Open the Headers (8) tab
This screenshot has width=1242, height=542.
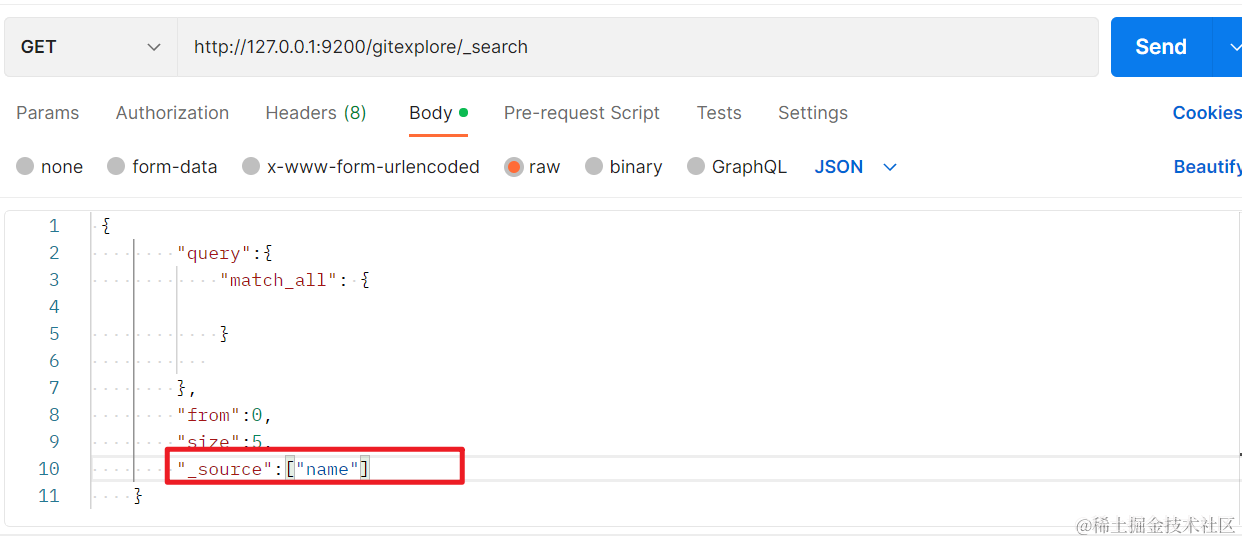(316, 113)
